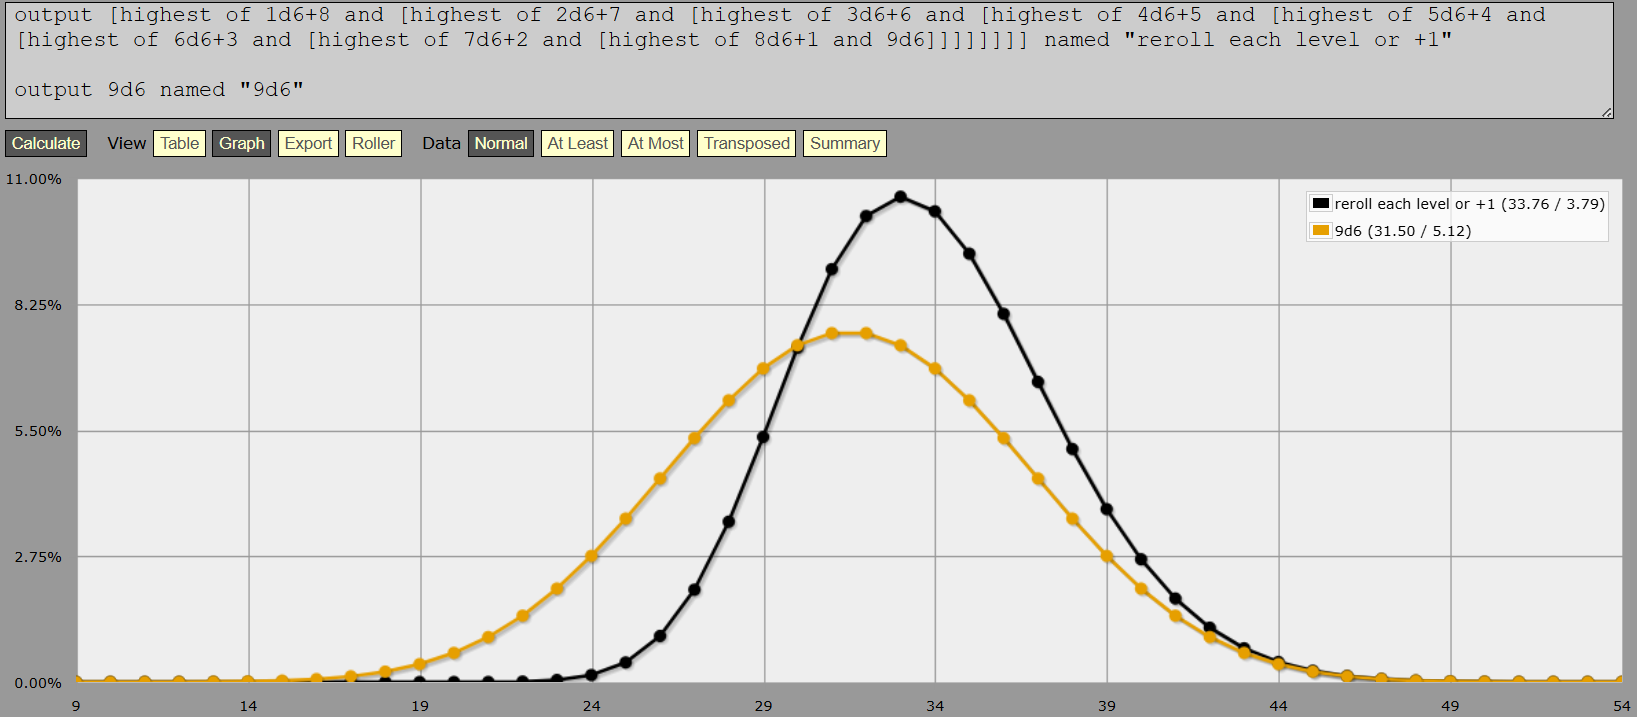Click the orange curve data point at 24
The height and width of the screenshot is (717, 1637).
(592, 556)
